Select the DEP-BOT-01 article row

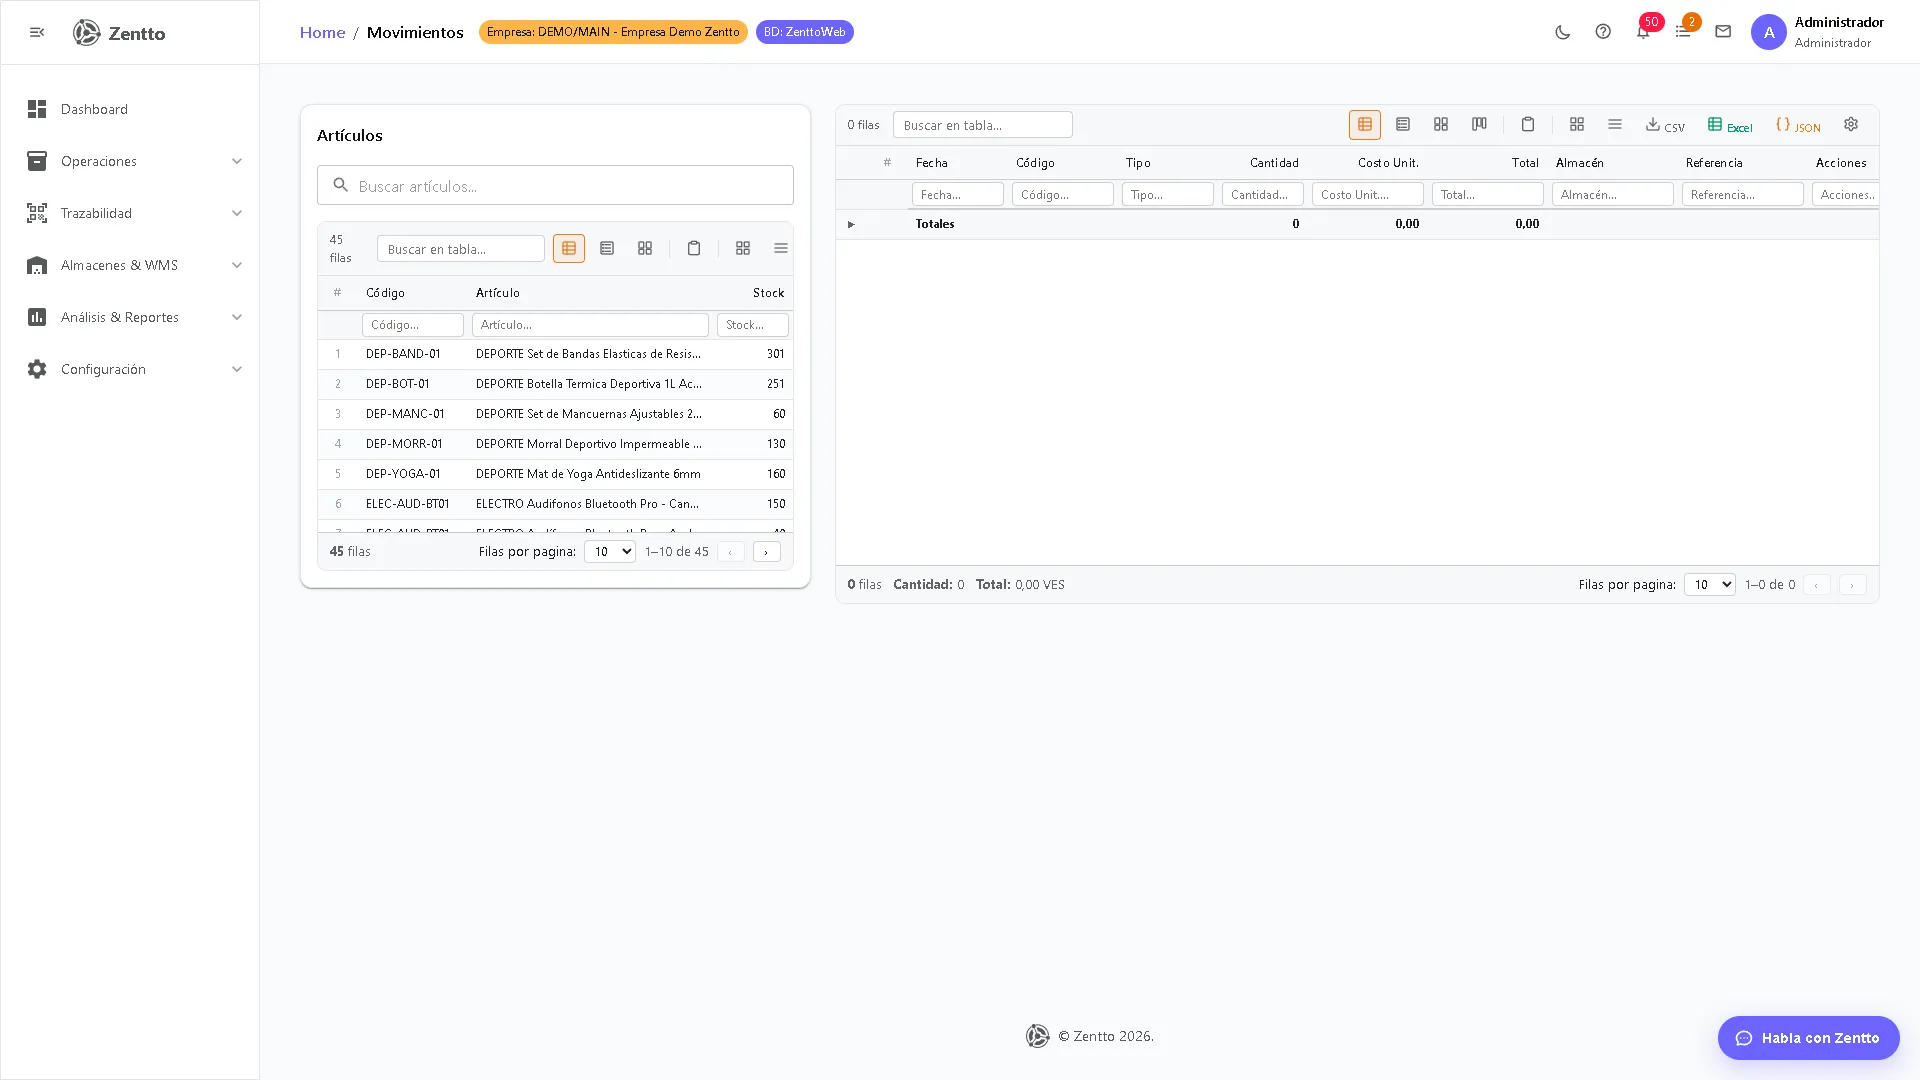tap(555, 384)
